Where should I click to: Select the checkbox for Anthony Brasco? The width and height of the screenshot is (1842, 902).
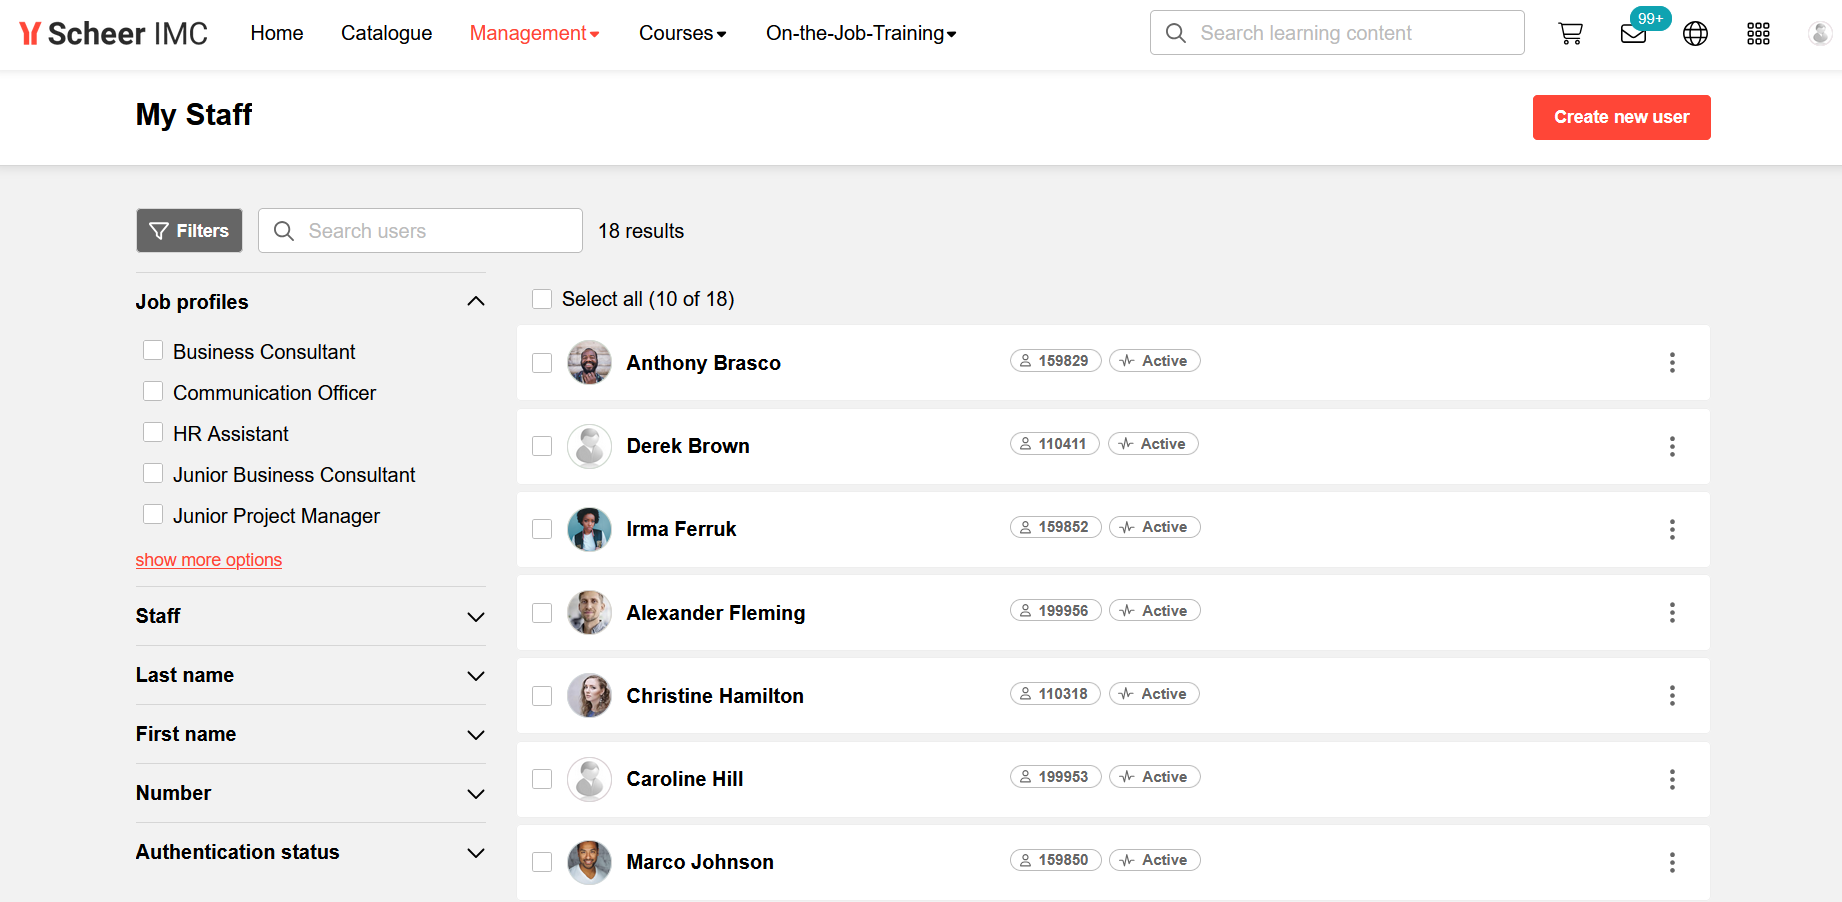pyautogui.click(x=542, y=363)
